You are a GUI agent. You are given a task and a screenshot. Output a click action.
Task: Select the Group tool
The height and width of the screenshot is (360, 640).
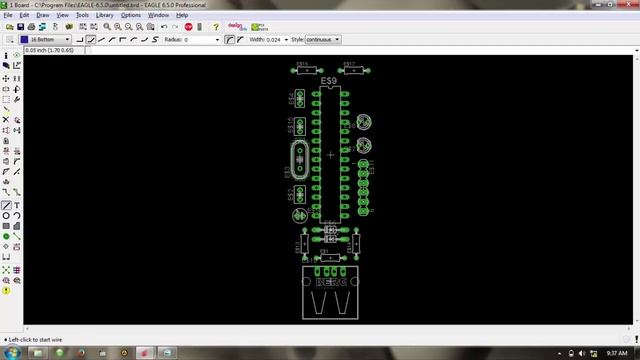(6, 99)
